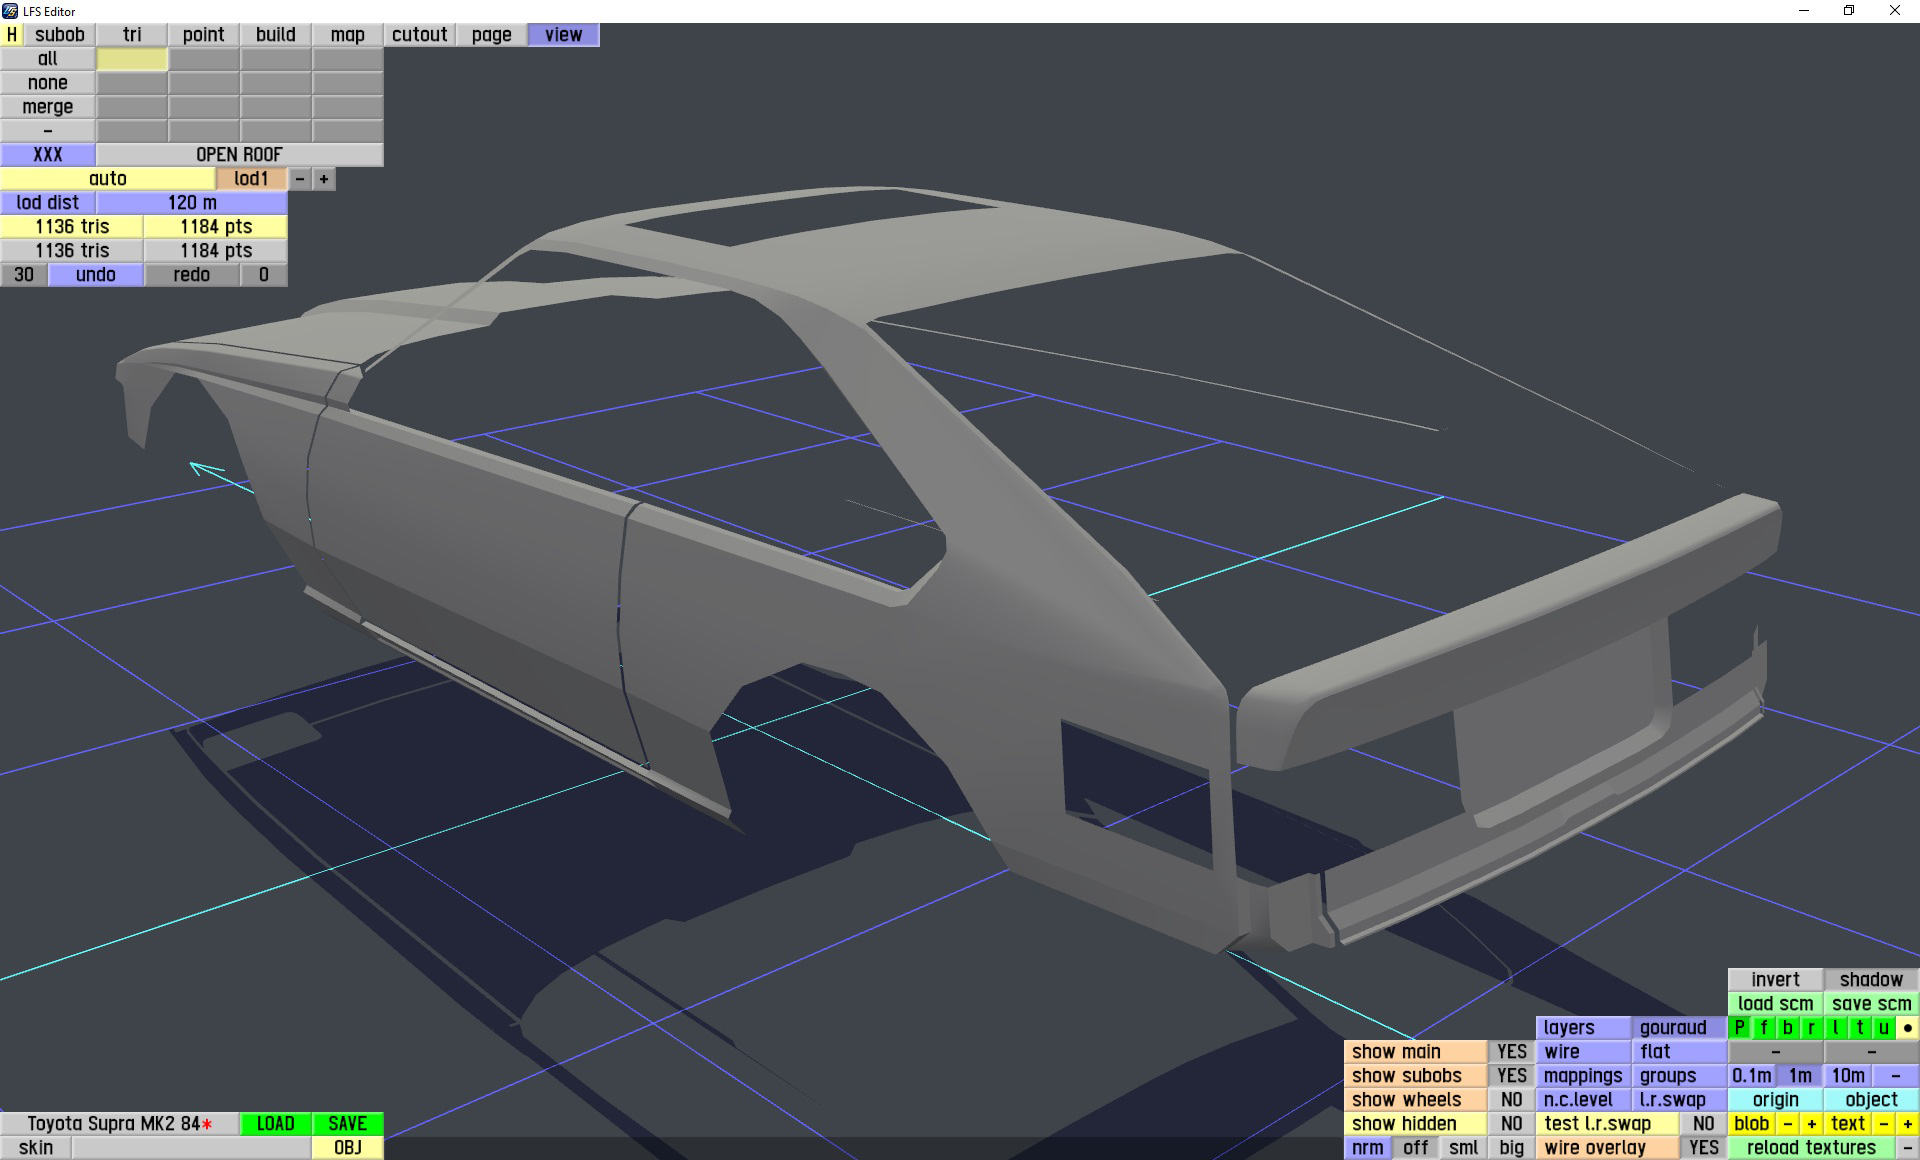Screen dimensions: 1920x1160
Task: Click the skin name field
Action: (190, 1148)
